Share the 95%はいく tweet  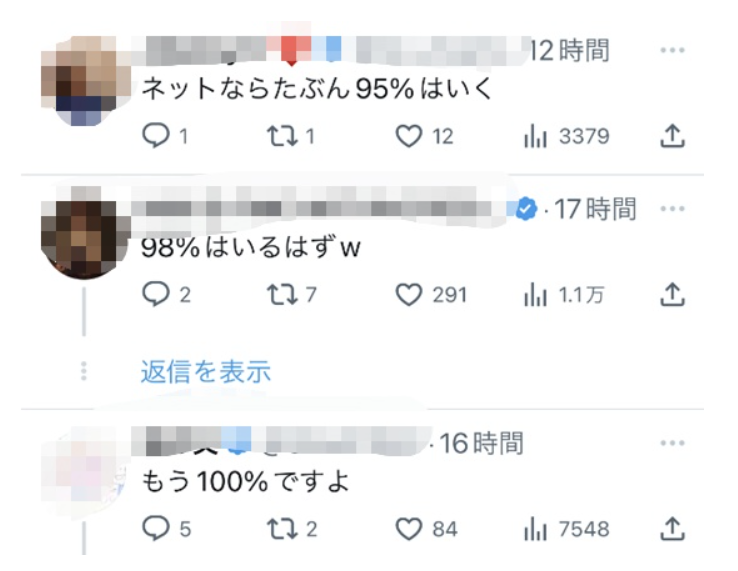pos(672,136)
